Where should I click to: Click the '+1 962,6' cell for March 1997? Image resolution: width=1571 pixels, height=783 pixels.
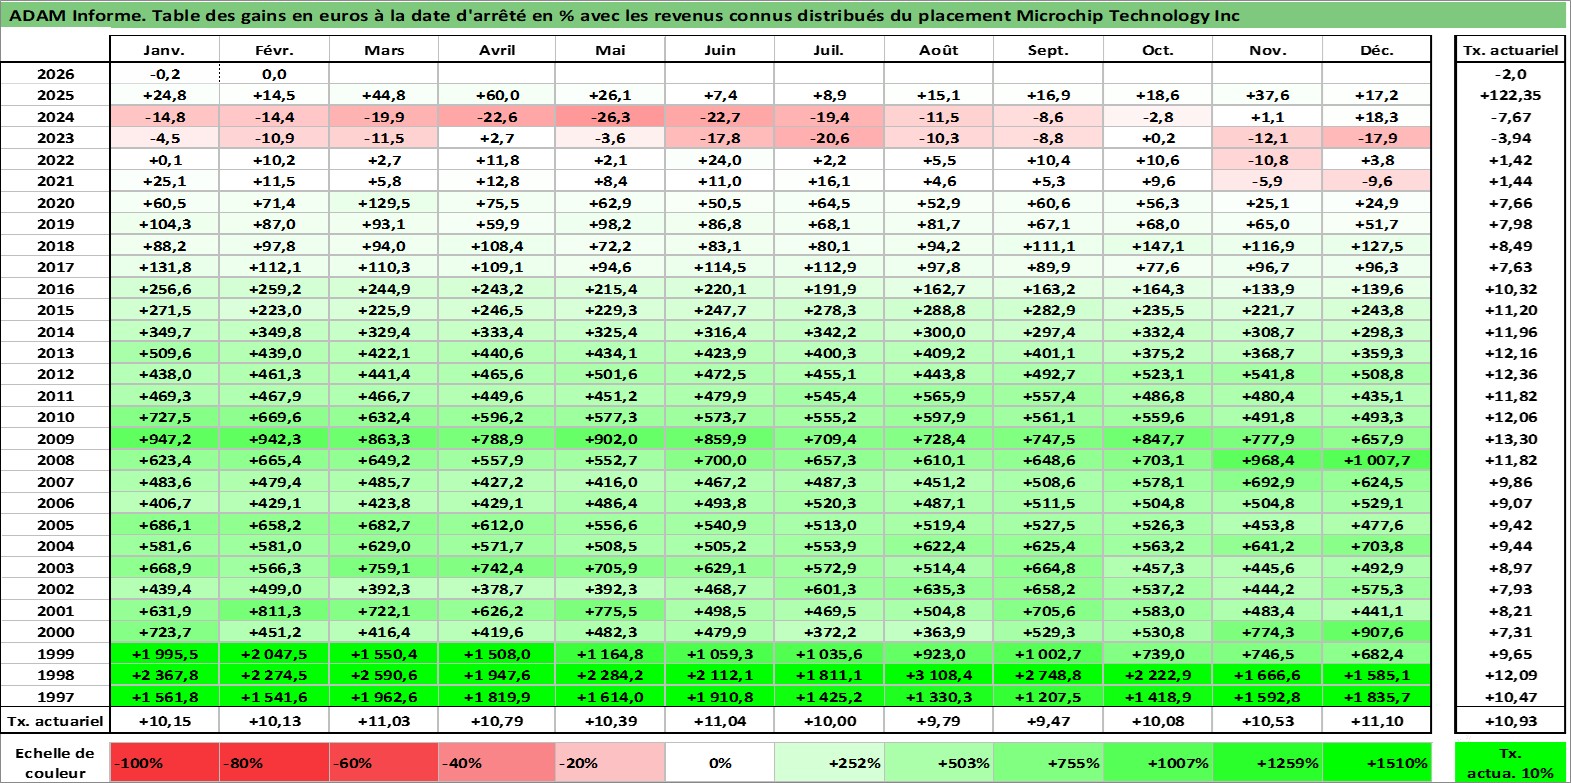coord(384,697)
